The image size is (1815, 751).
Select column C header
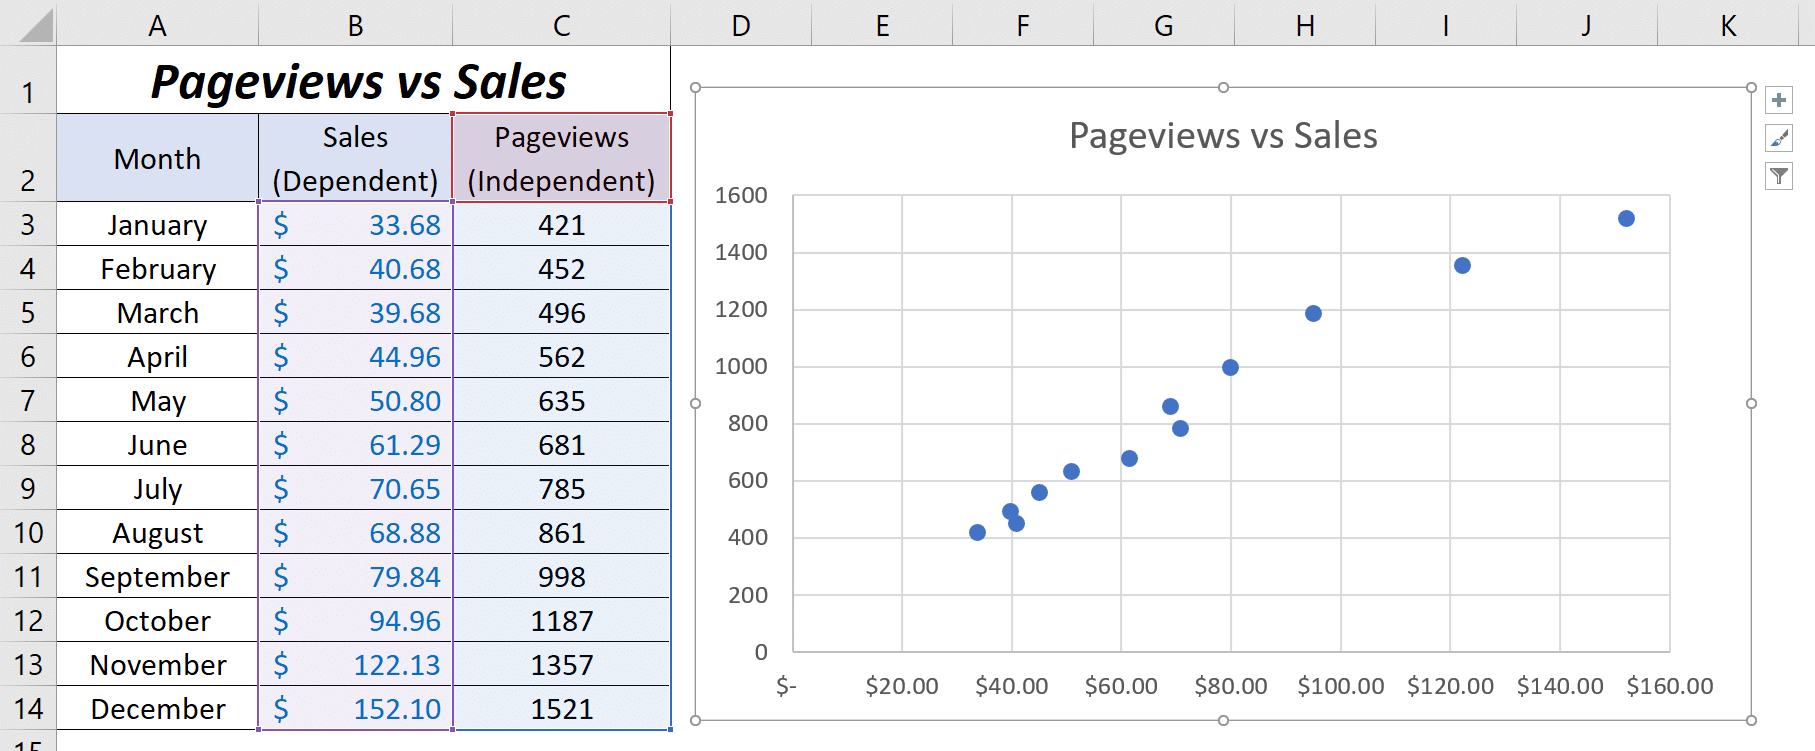click(x=562, y=25)
